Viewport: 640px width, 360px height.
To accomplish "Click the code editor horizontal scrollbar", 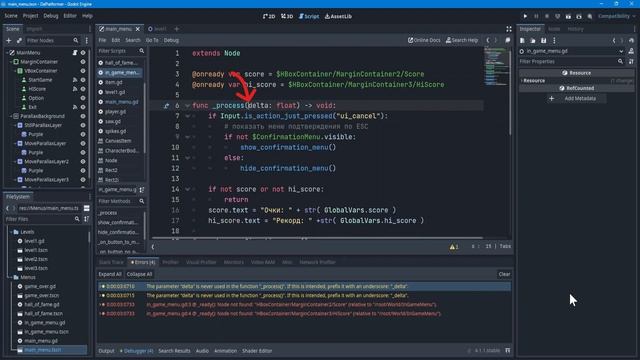I will tap(317, 238).
